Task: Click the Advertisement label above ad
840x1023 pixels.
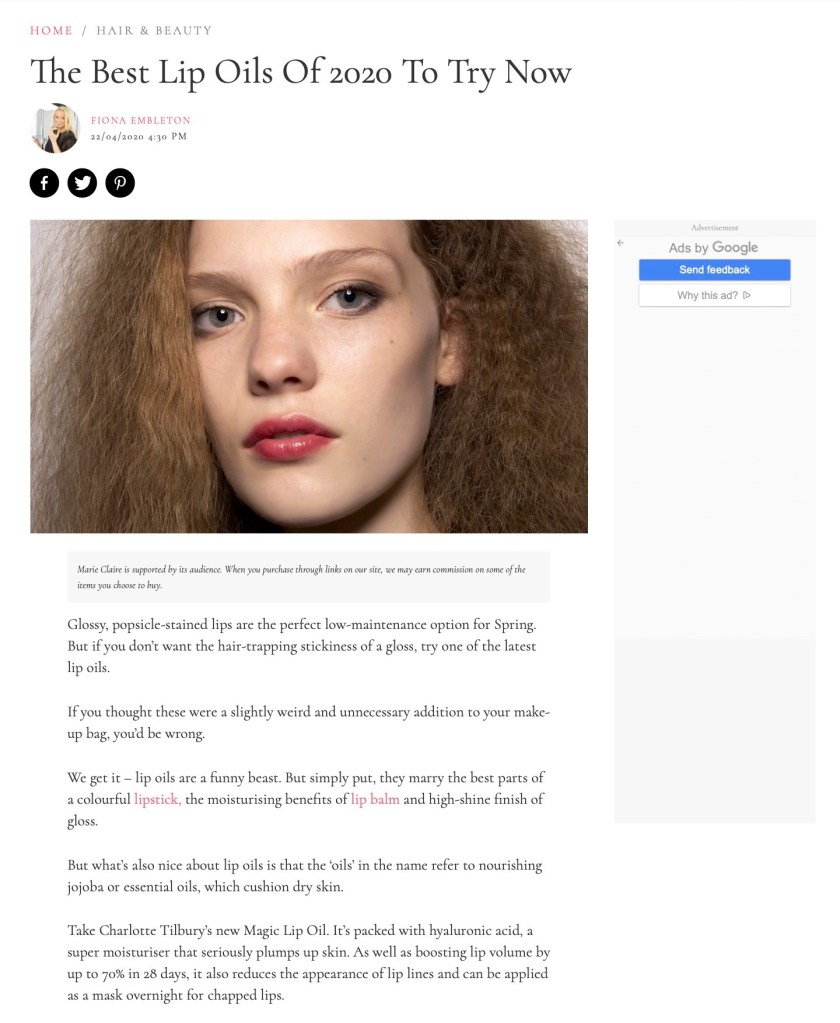Action: coord(715,228)
